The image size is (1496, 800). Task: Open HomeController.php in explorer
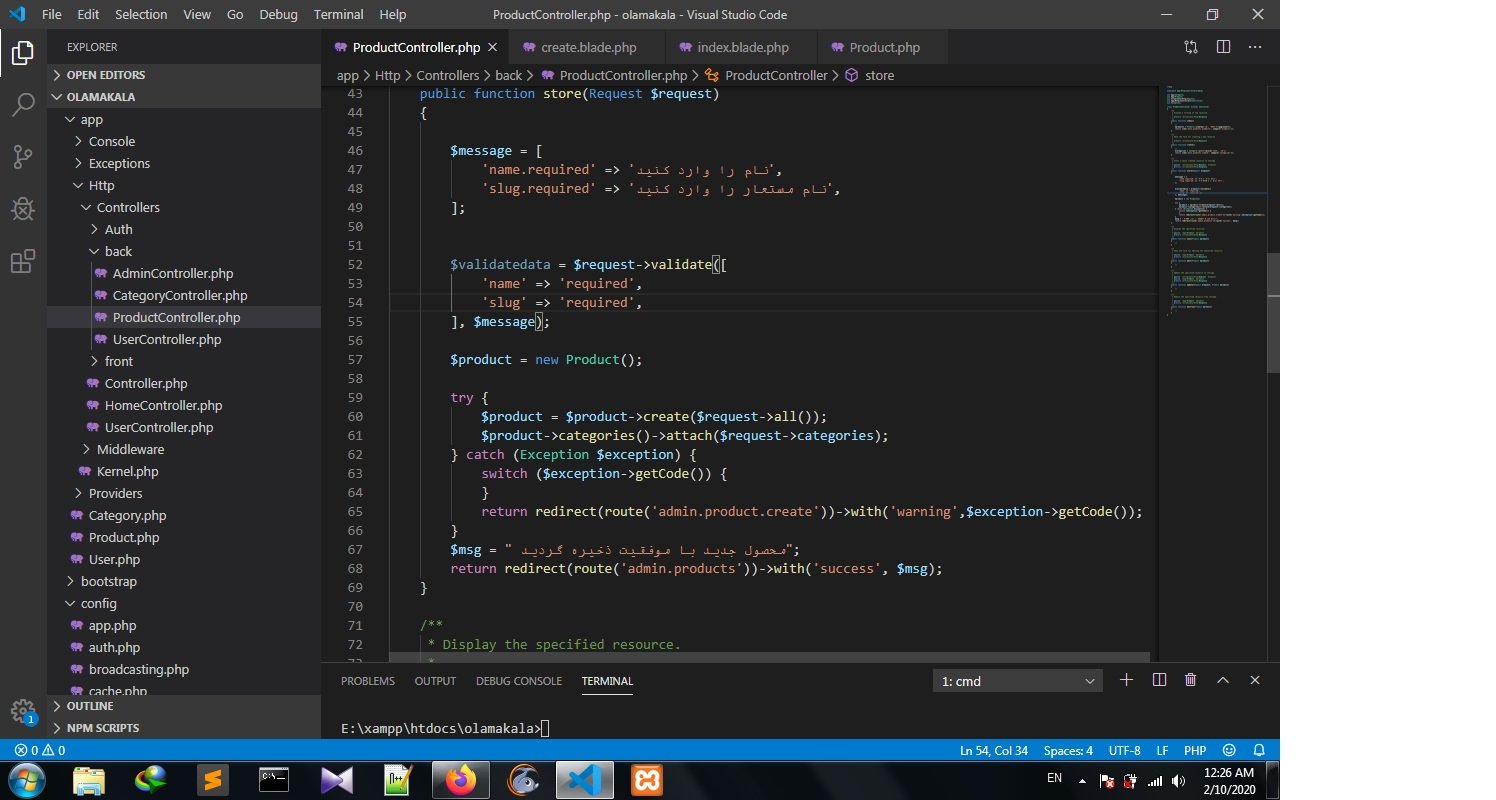coord(184,405)
